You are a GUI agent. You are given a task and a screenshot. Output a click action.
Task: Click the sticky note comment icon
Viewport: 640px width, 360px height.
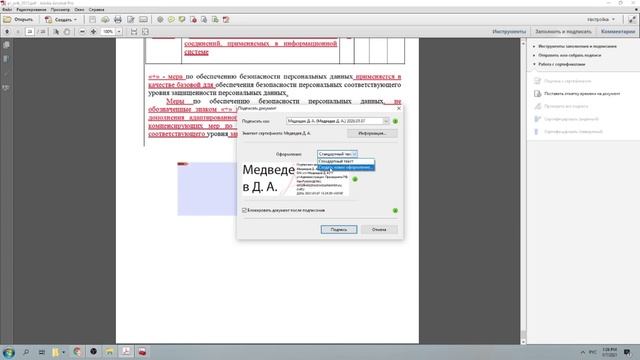(171, 20)
